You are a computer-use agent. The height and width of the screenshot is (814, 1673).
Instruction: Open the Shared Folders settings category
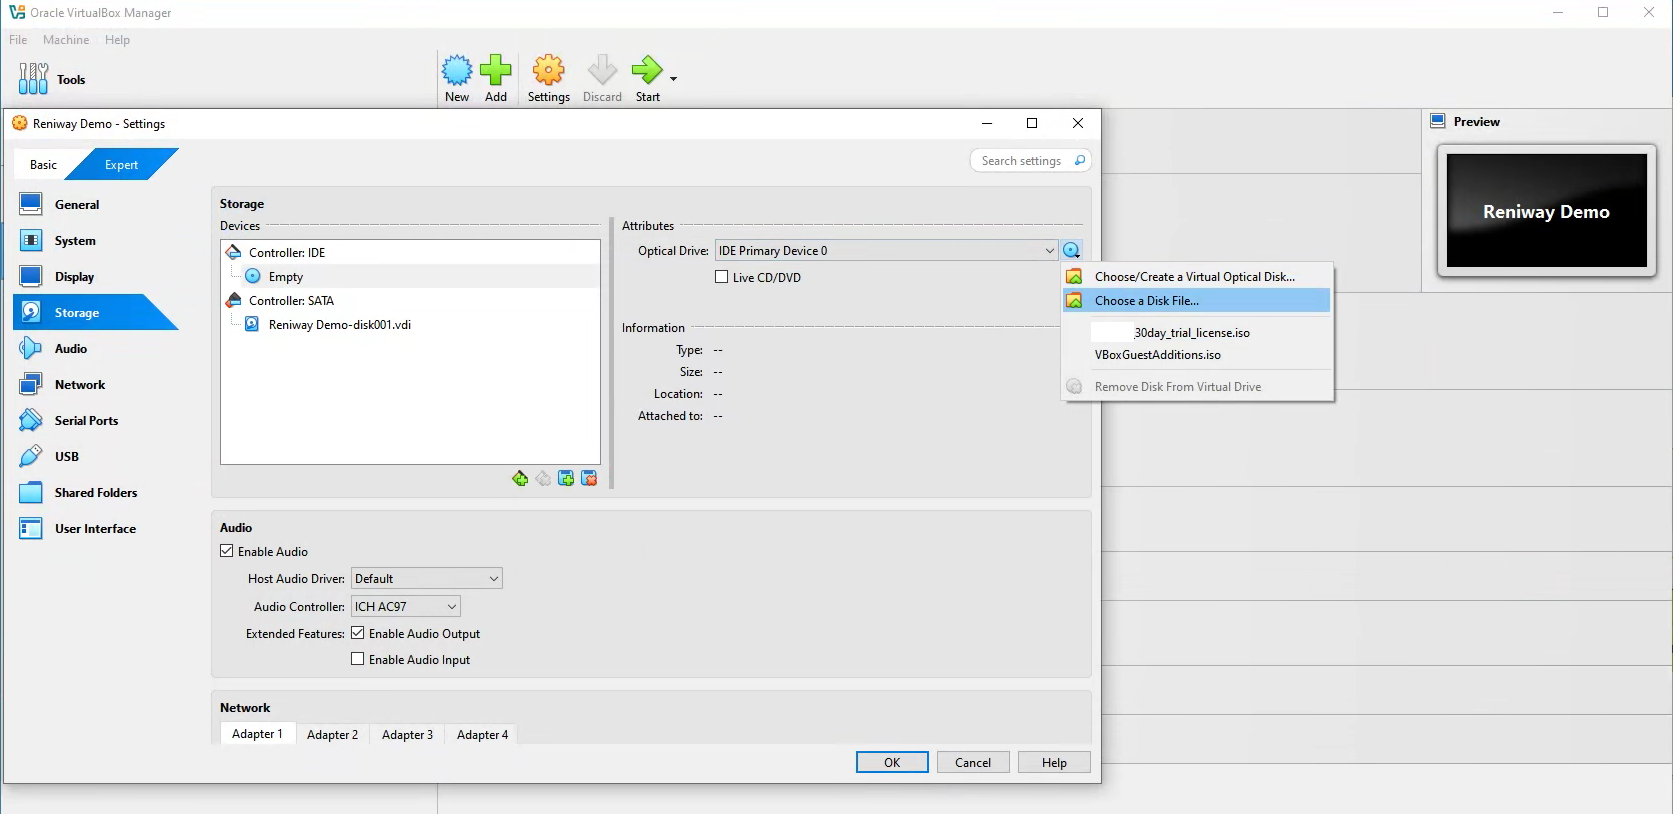pyautogui.click(x=96, y=492)
